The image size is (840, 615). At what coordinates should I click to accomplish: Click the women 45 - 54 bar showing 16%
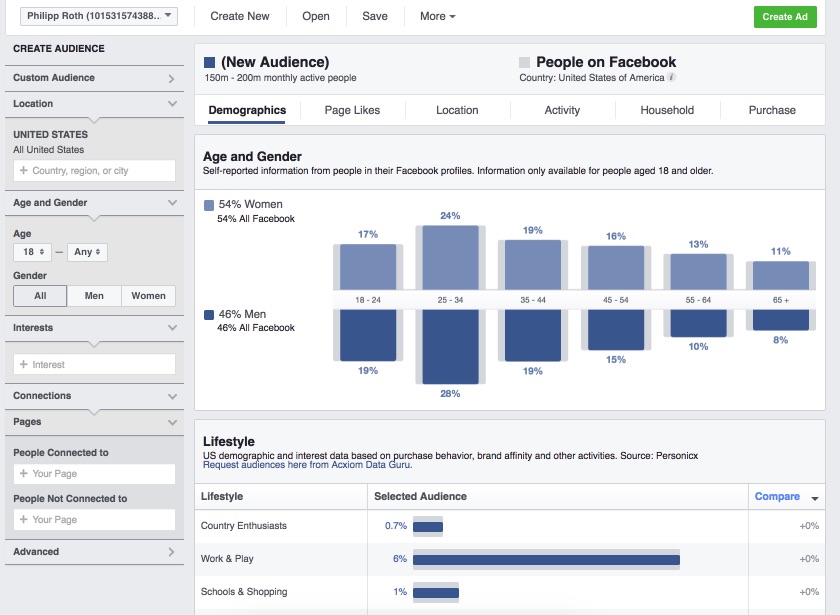click(616, 268)
